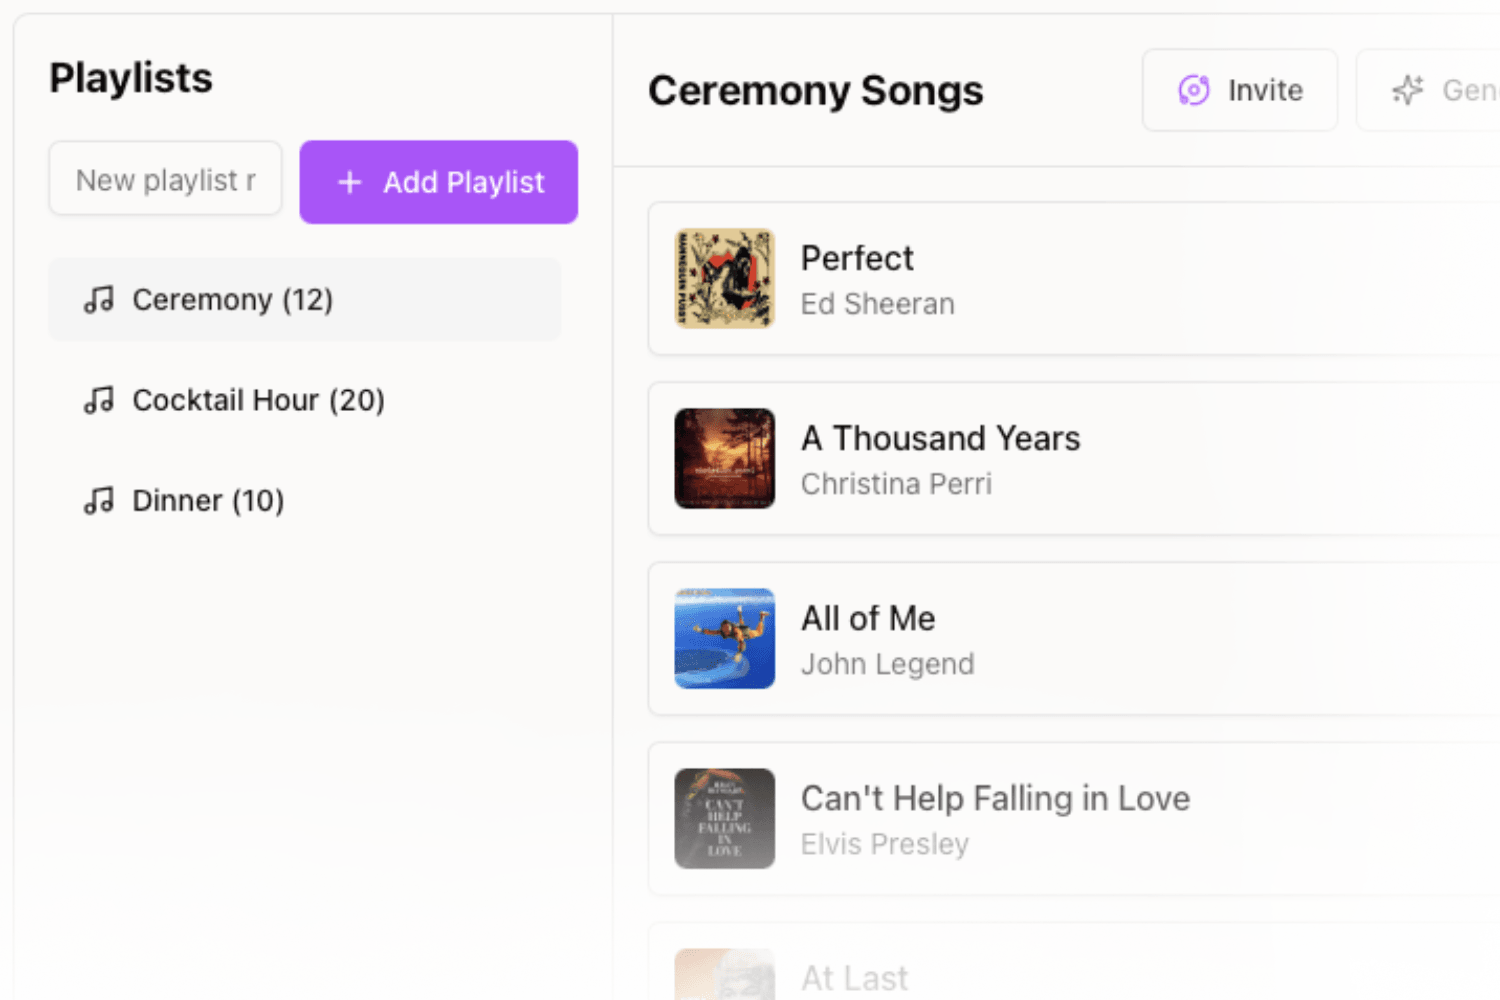Click the plus icon on Add Playlist
Image resolution: width=1500 pixels, height=1000 pixels.
(349, 182)
